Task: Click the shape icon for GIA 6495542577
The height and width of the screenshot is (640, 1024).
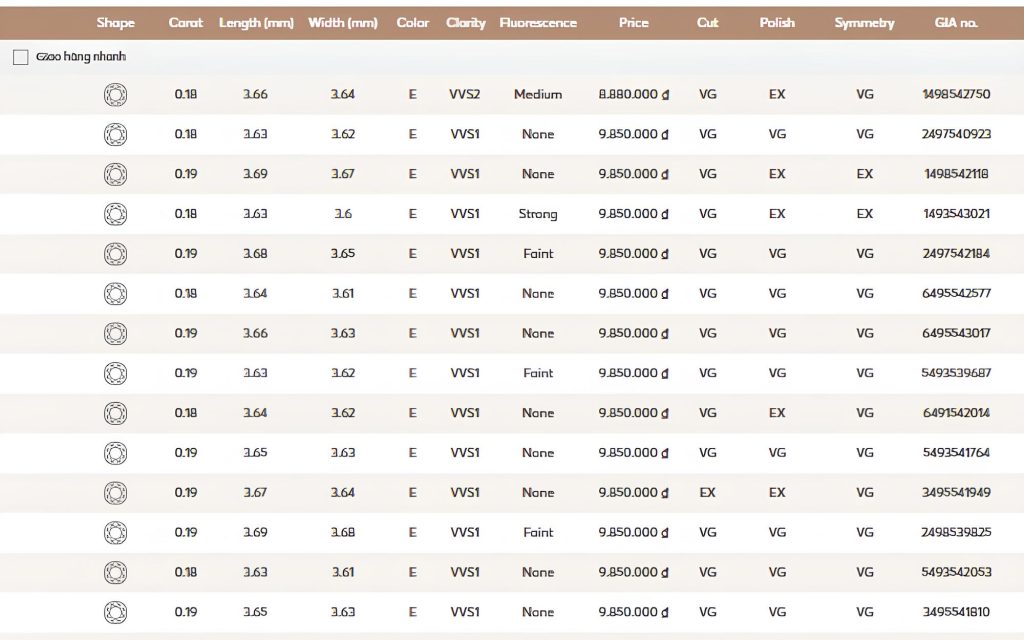Action: tap(116, 294)
